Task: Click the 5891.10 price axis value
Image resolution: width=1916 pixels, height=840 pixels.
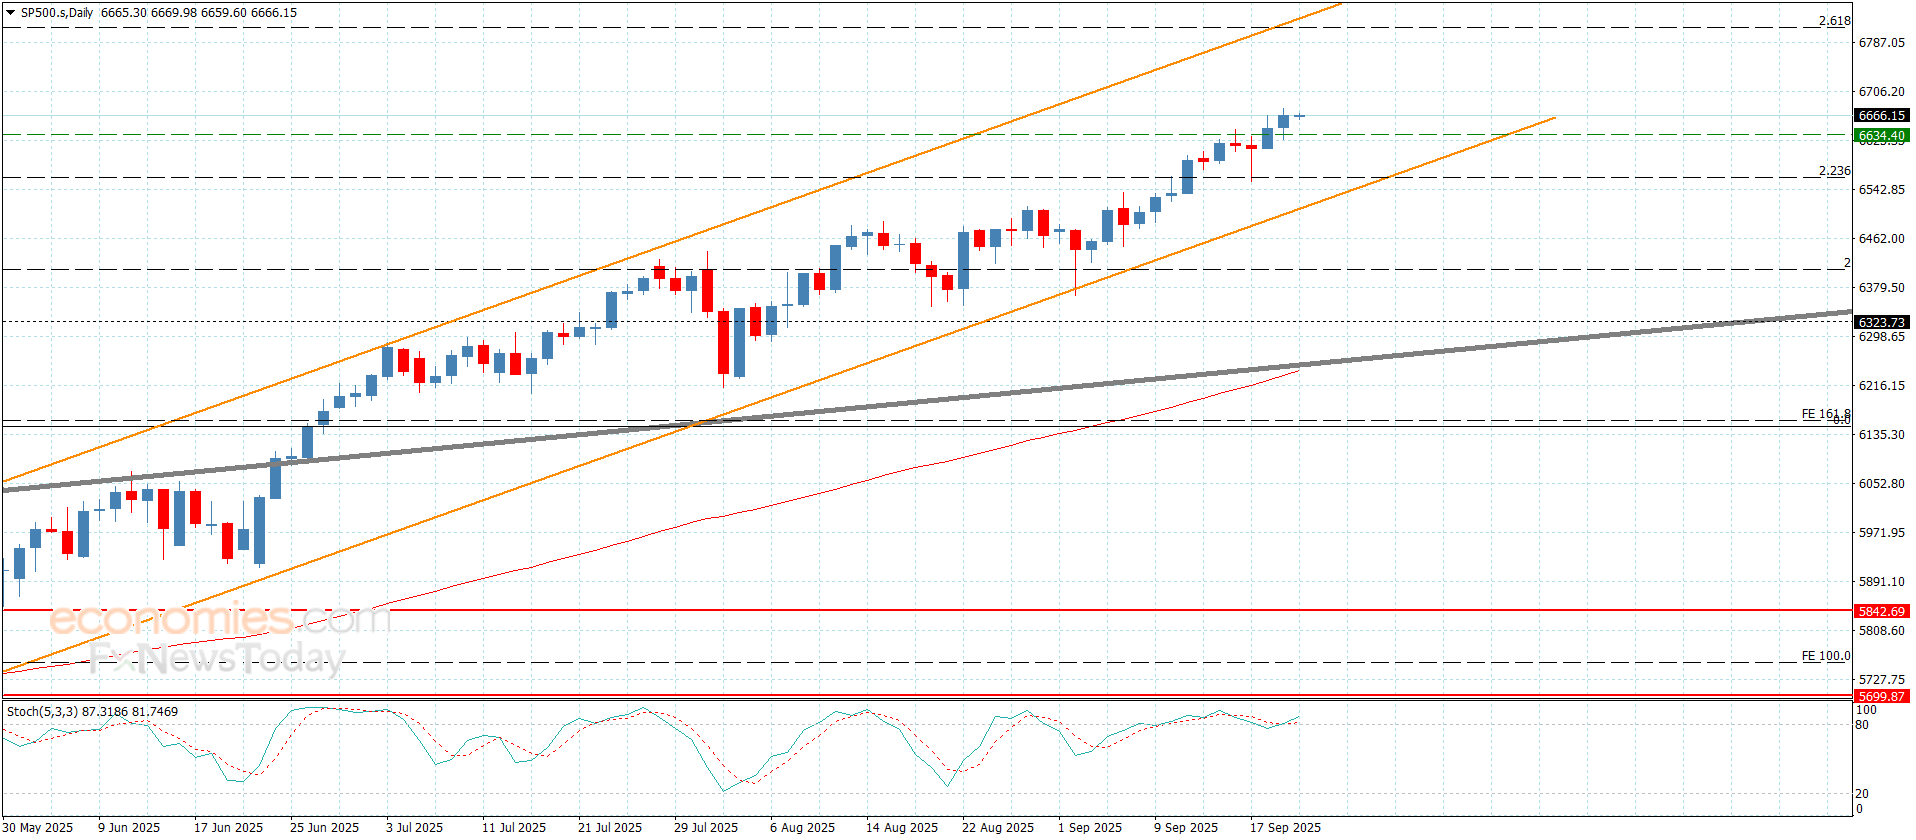Action: [x=1881, y=582]
